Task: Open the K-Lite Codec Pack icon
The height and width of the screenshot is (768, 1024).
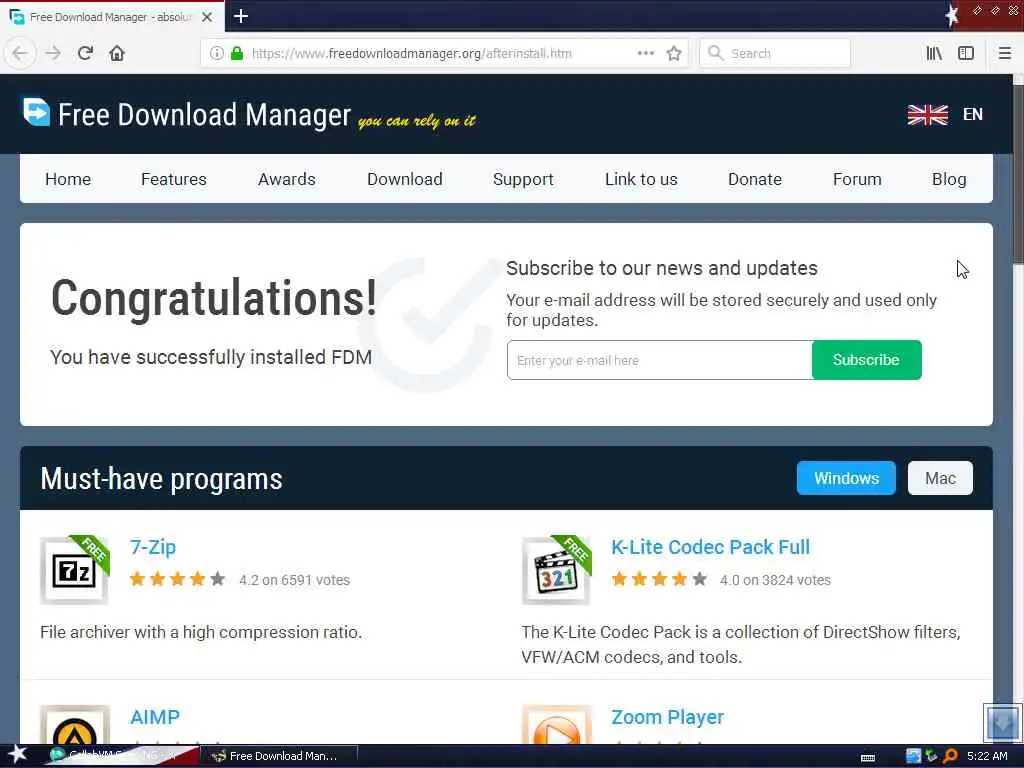Action: click(556, 570)
